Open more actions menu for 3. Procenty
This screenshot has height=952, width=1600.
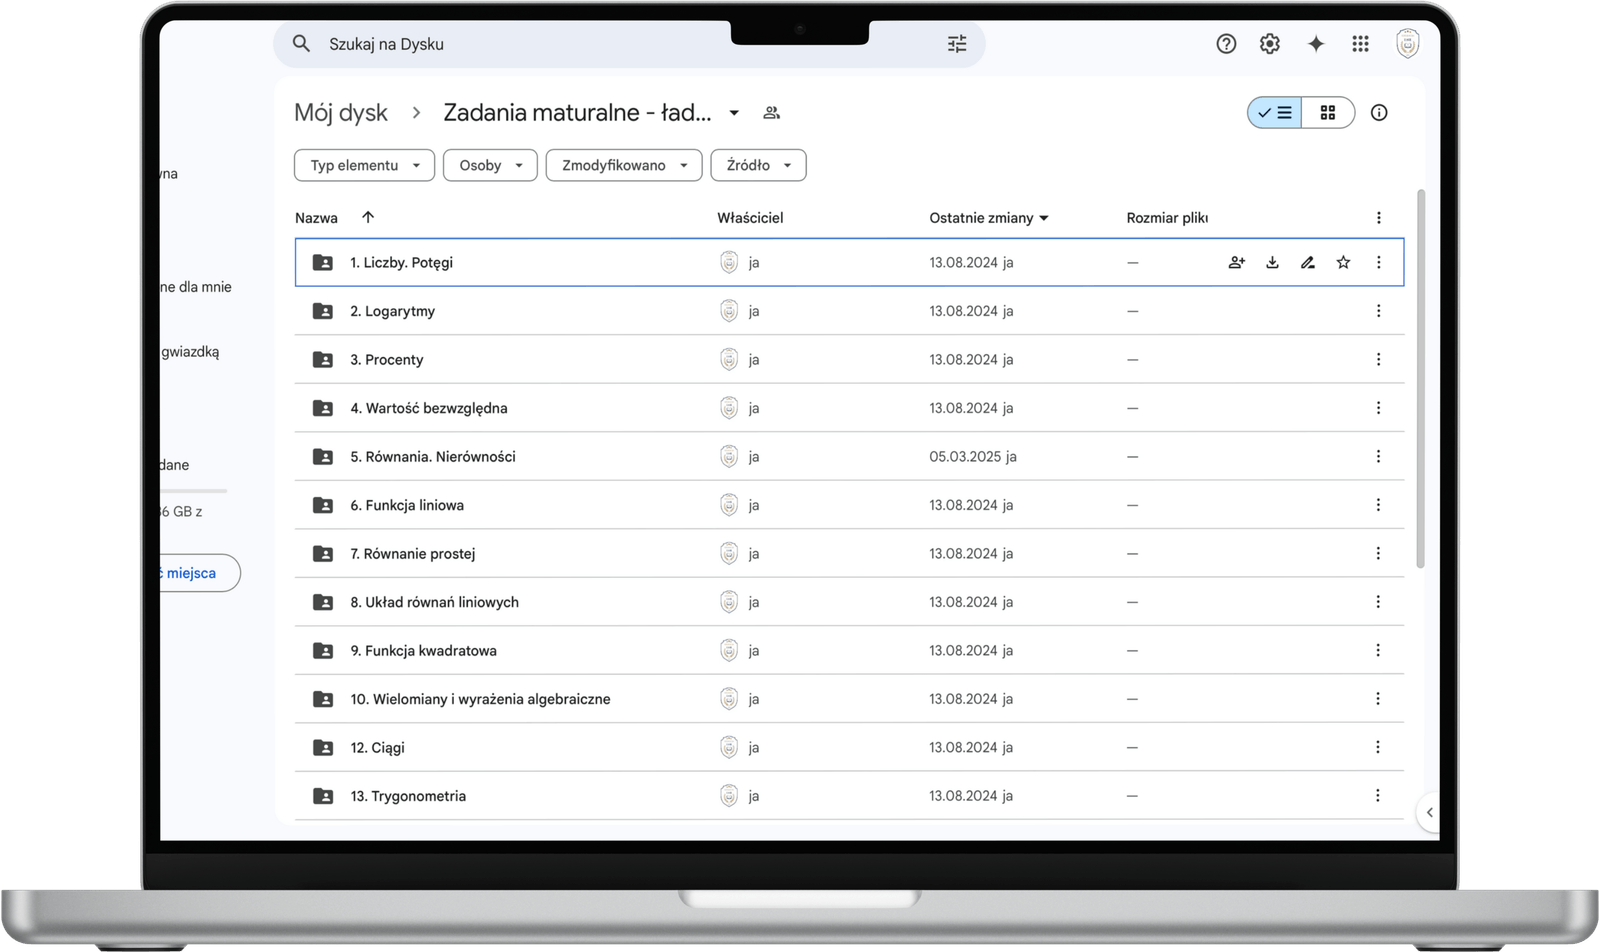click(1378, 360)
